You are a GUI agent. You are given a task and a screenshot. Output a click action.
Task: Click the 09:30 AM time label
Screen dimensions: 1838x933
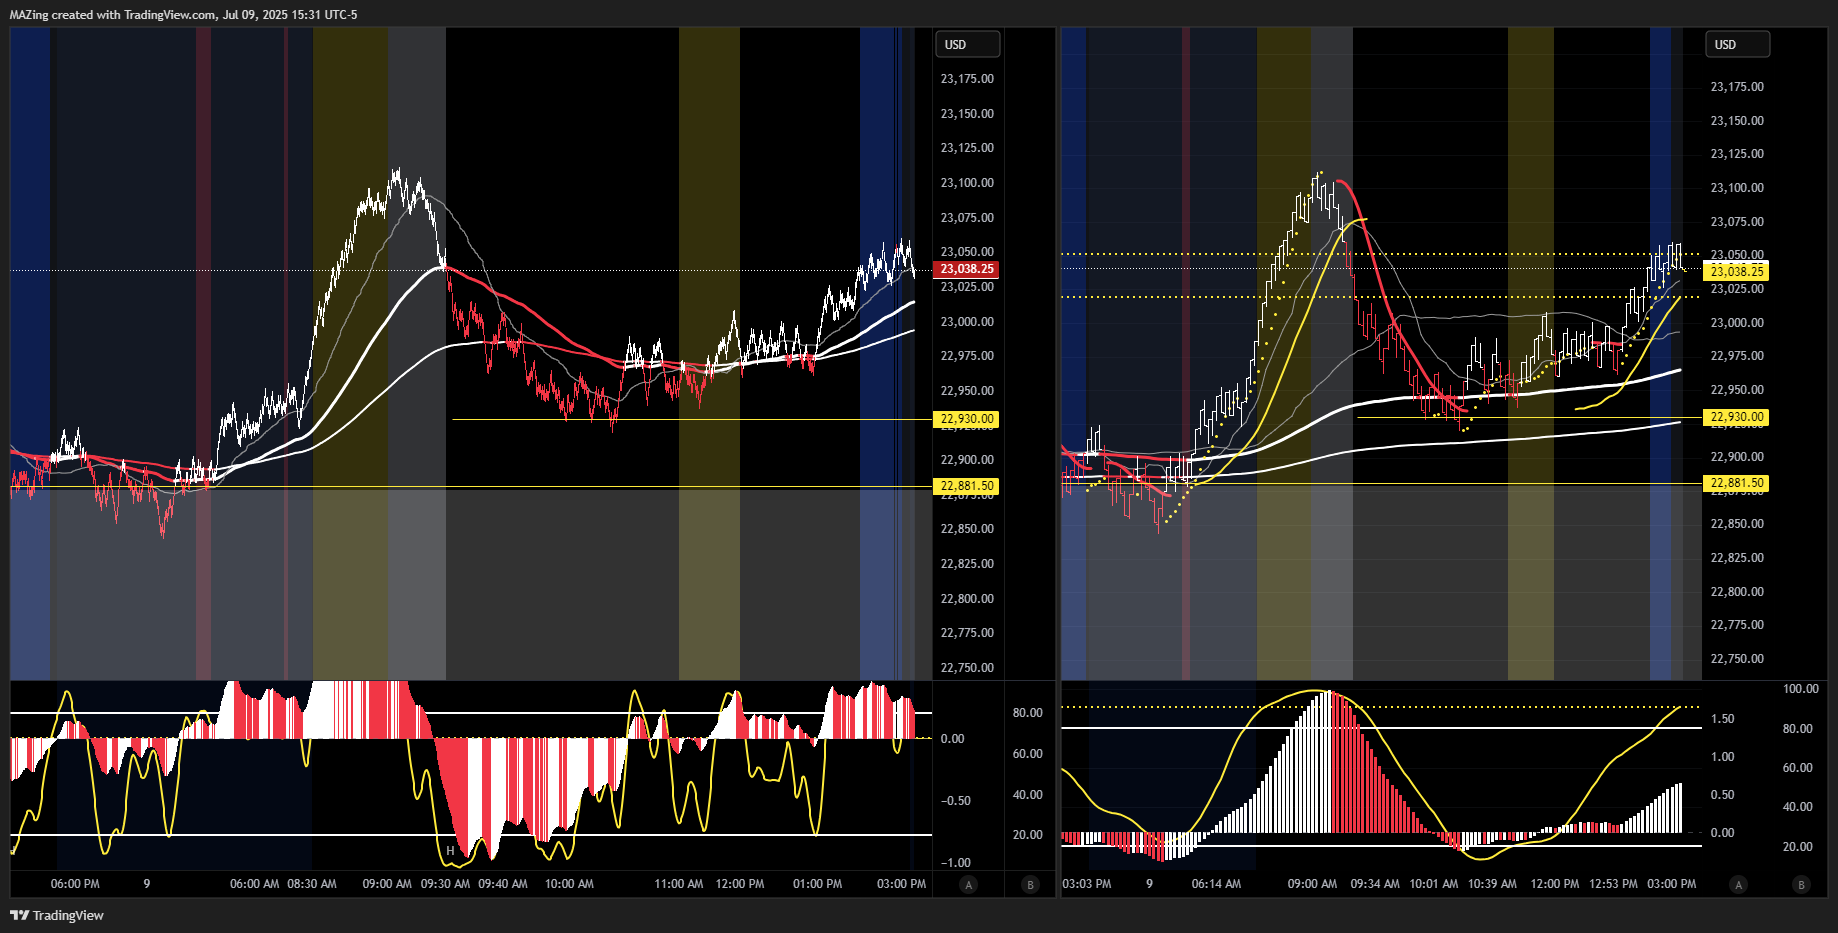(445, 884)
